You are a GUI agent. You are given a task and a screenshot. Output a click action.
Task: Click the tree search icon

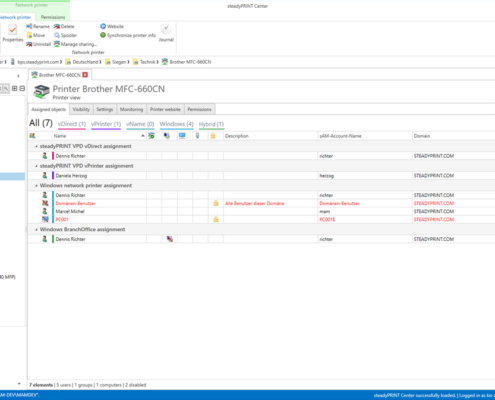(6, 88)
